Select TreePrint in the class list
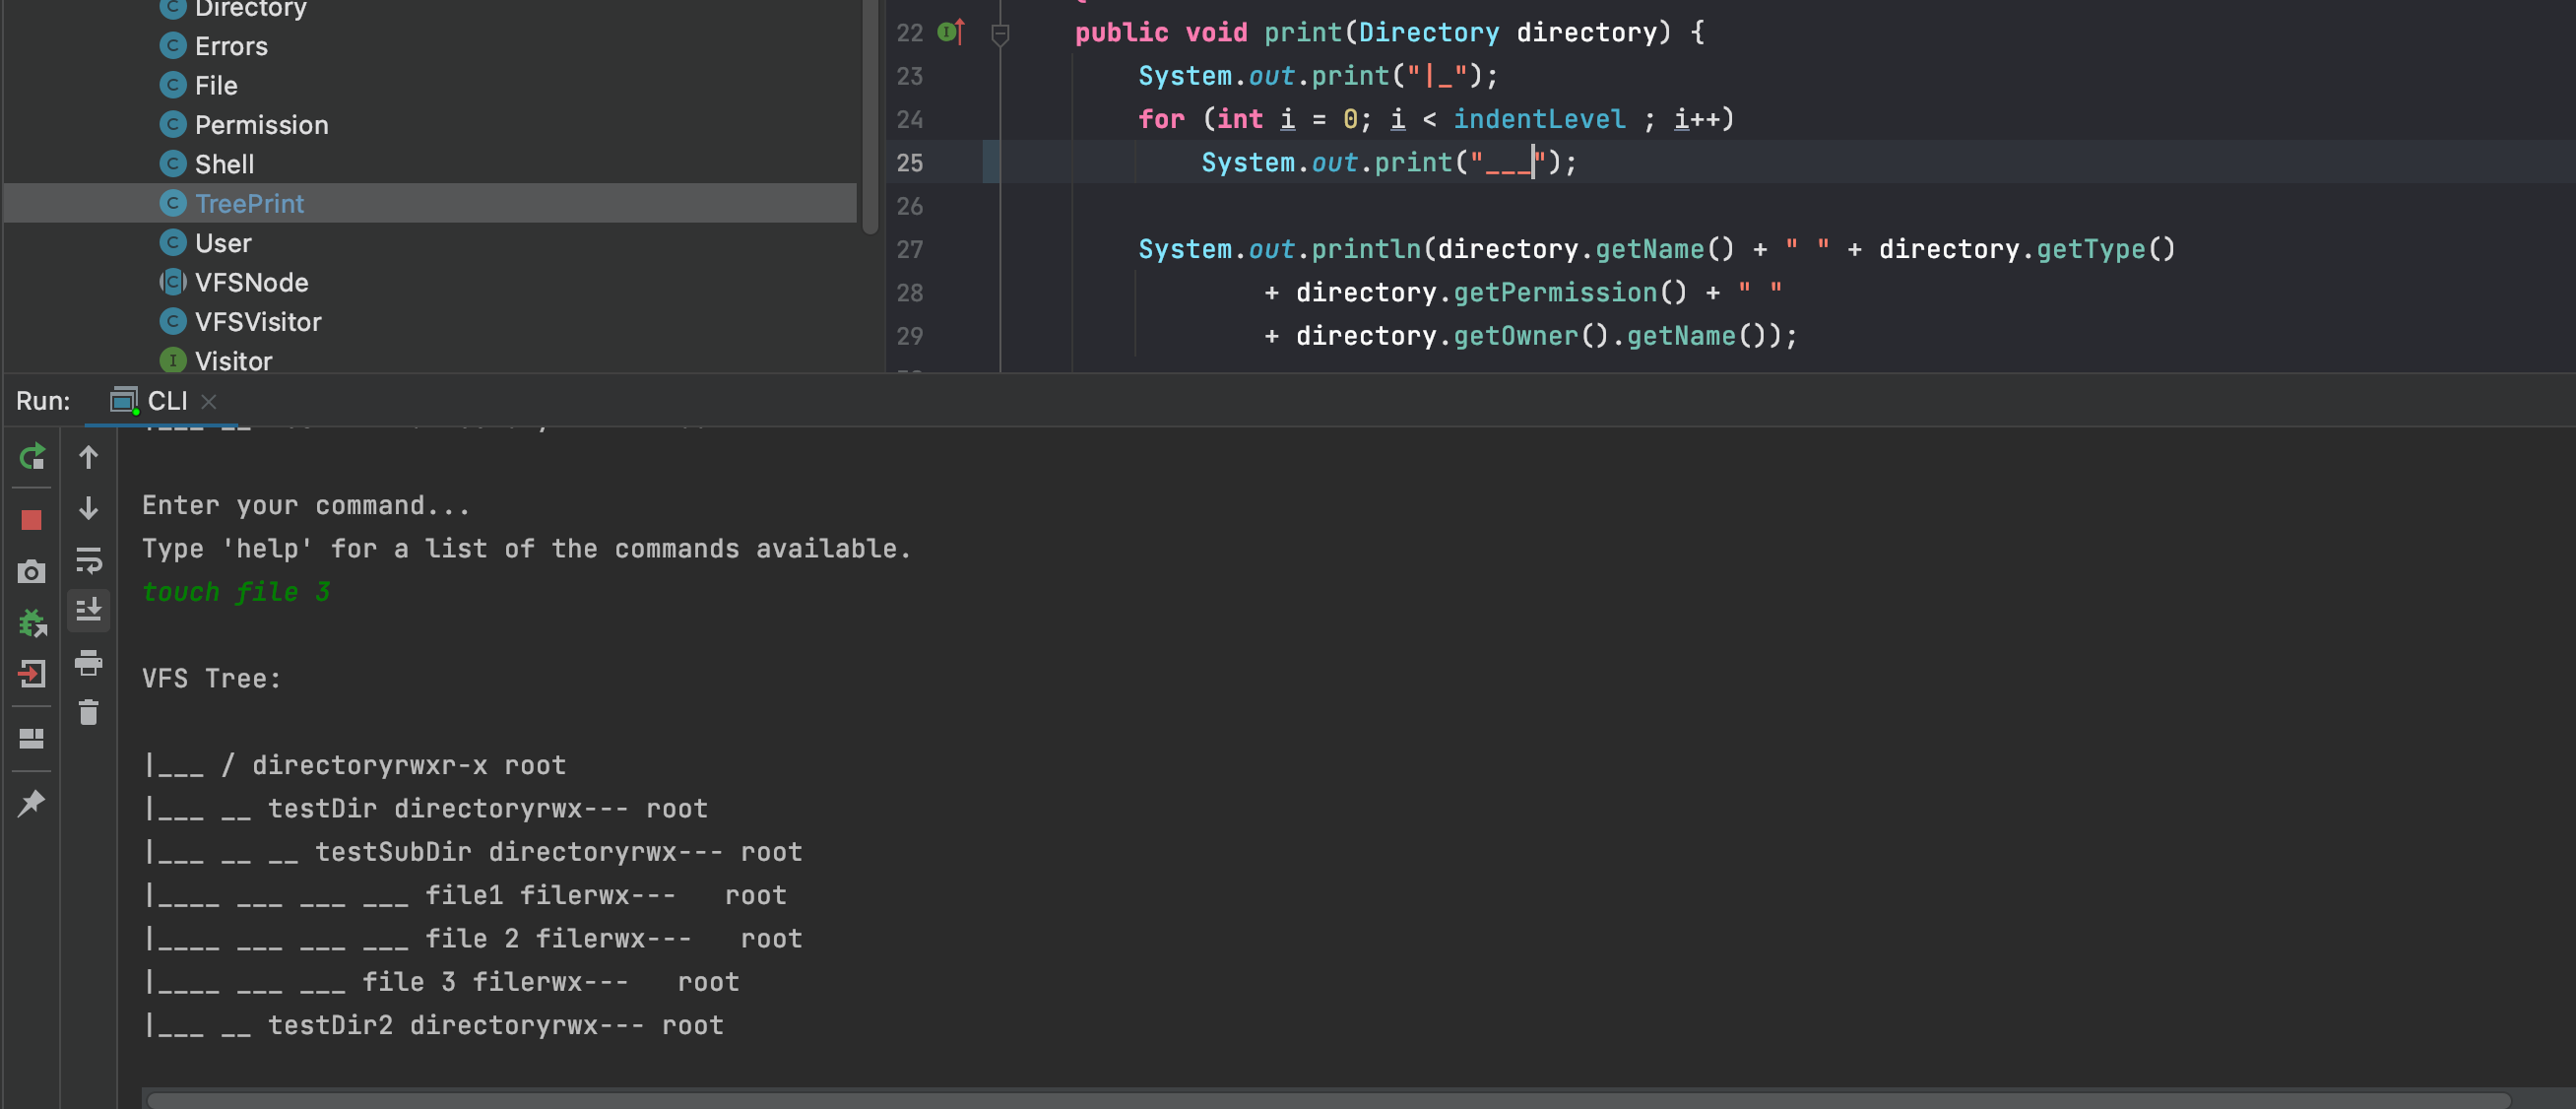Image resolution: width=2576 pixels, height=1109 pixels. (250, 203)
